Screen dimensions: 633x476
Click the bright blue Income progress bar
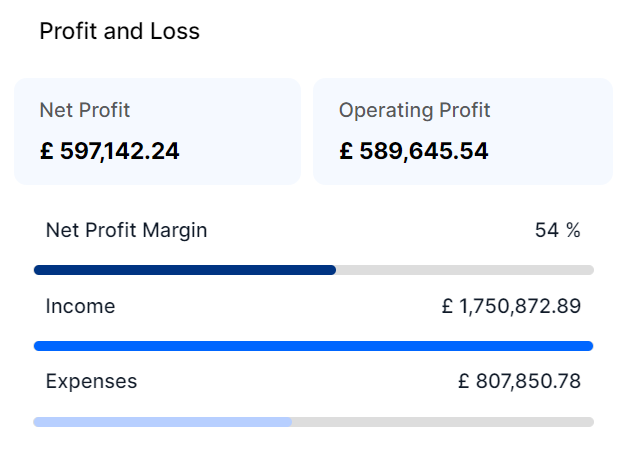click(x=313, y=346)
